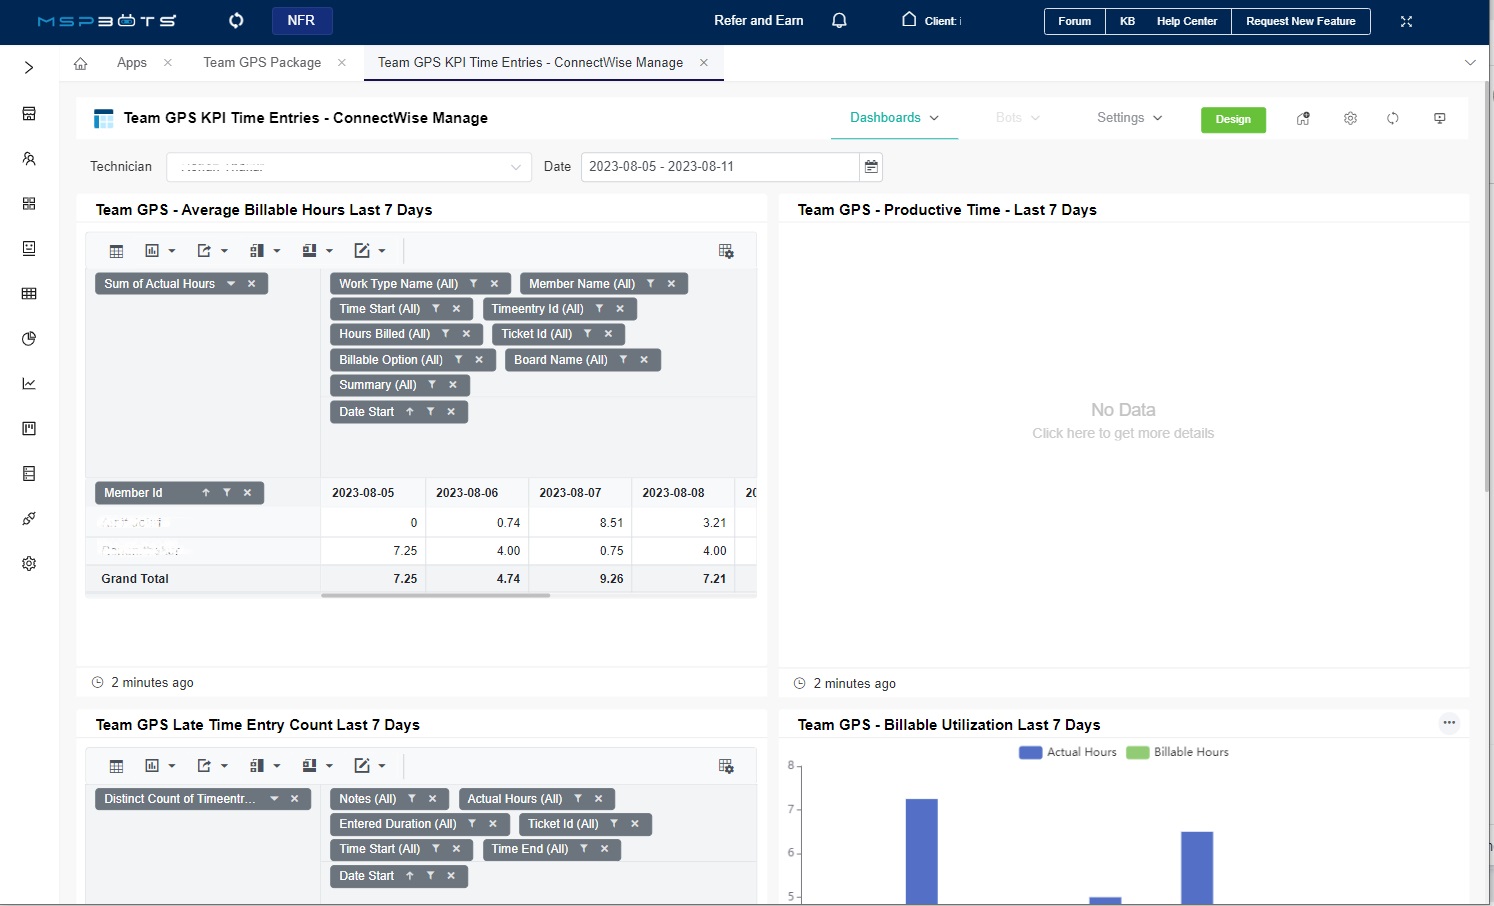Image resolution: width=1494 pixels, height=906 pixels.
Task: Open the Dashboards dropdown menu
Action: click(893, 117)
